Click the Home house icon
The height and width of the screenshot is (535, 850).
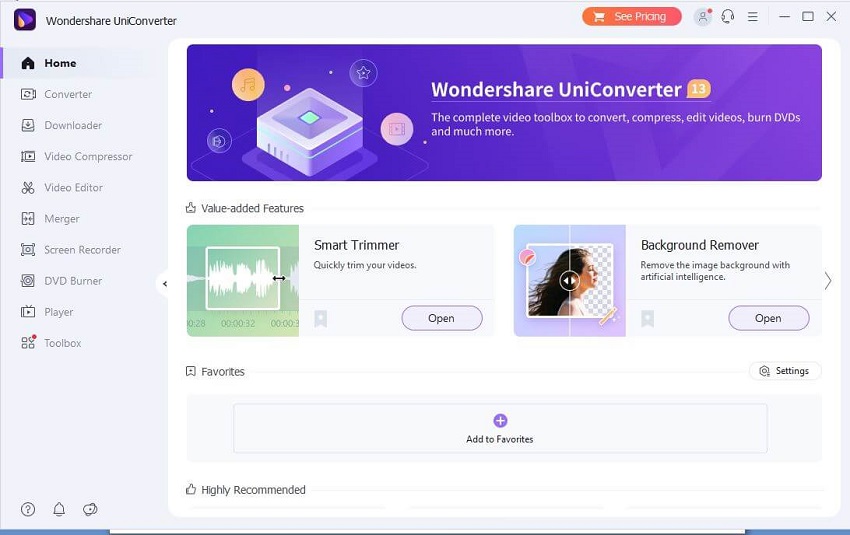[28, 63]
